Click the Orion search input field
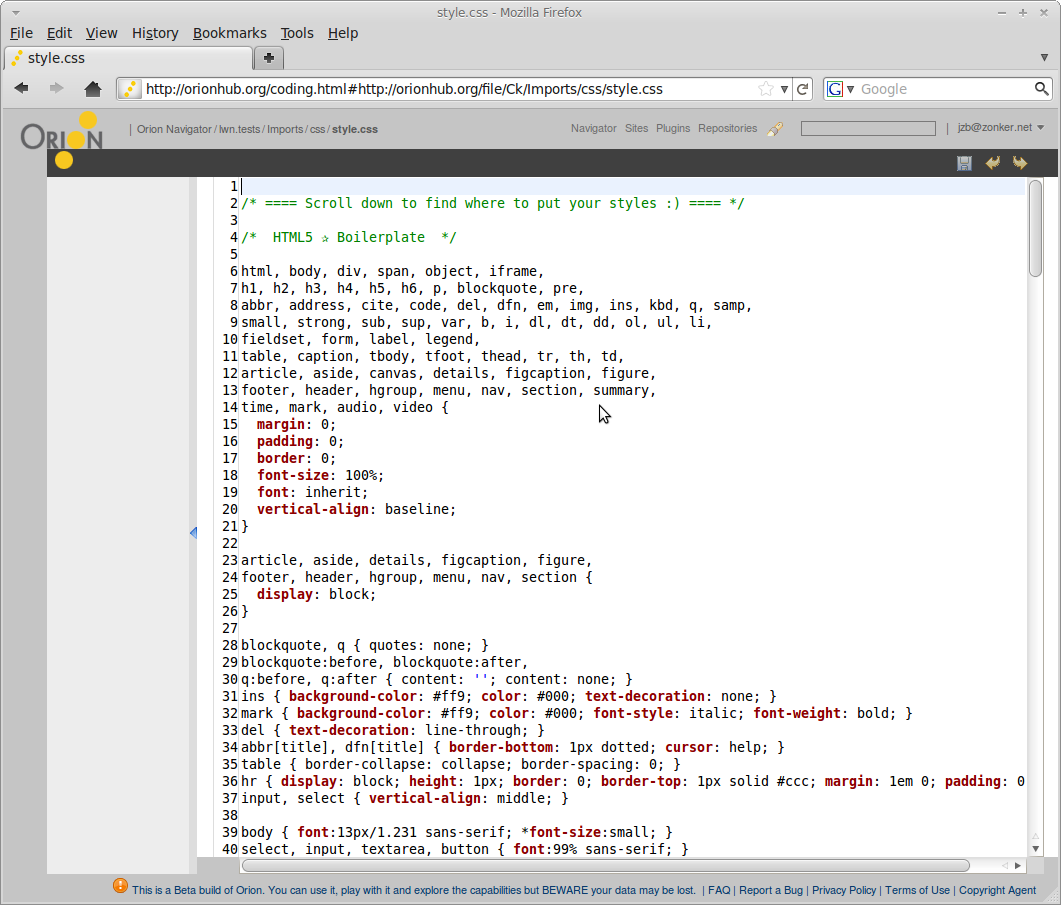Image resolution: width=1061 pixels, height=905 pixels. coord(868,128)
